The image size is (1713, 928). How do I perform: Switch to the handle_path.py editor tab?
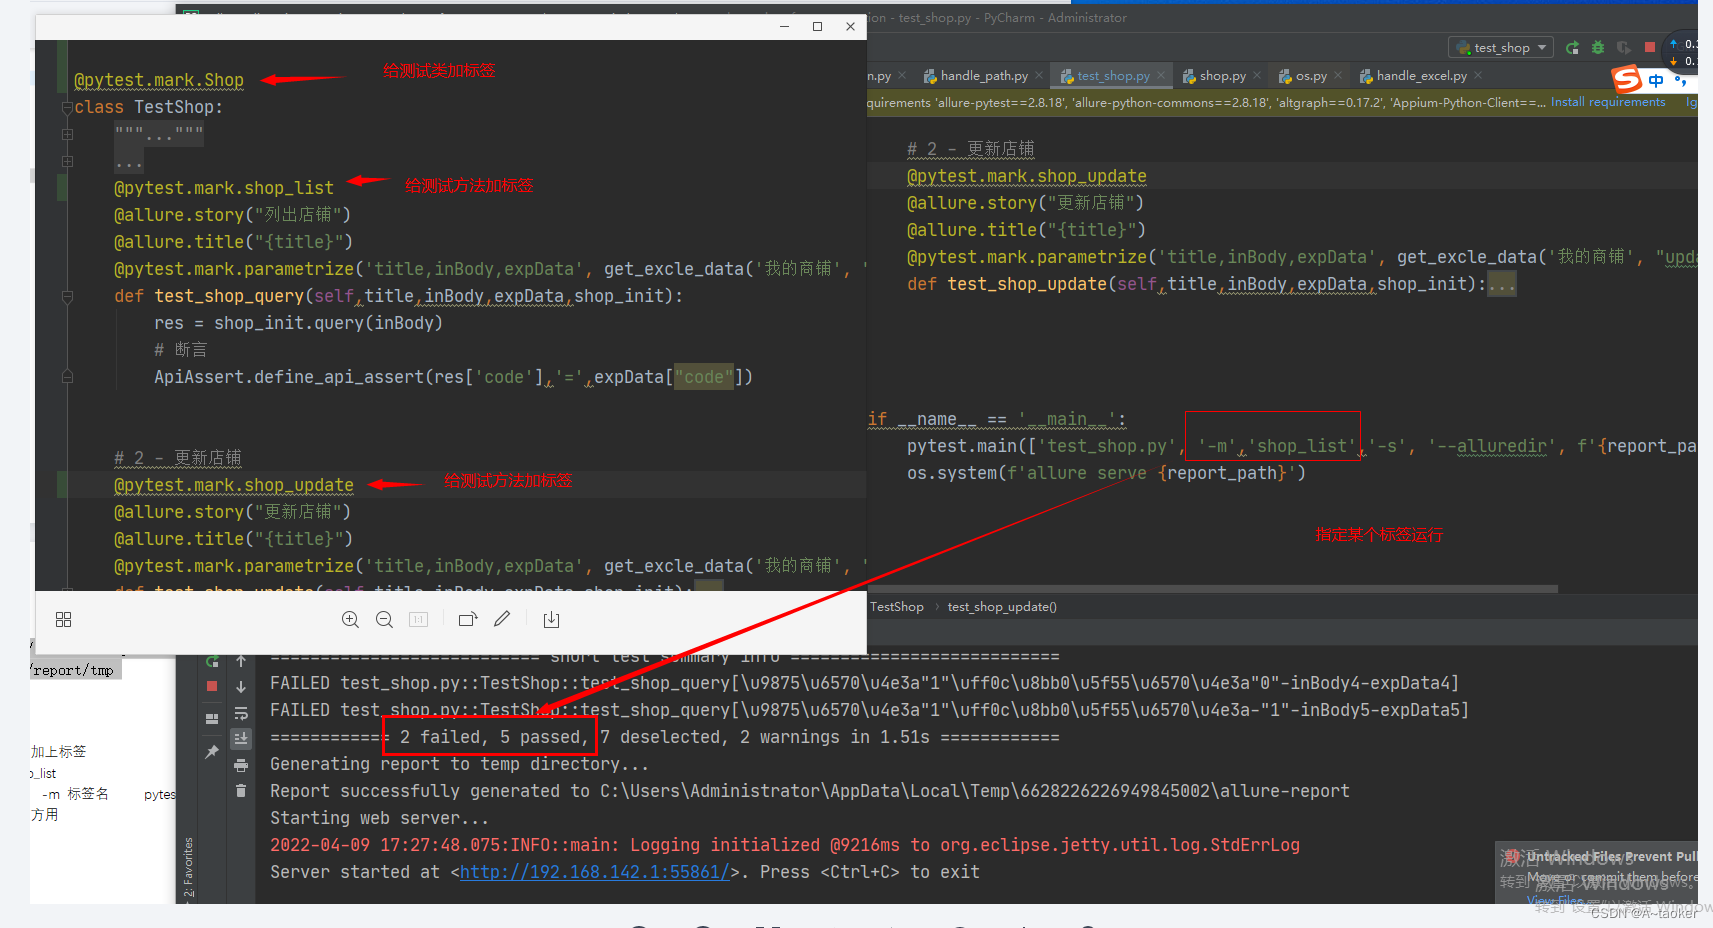(x=983, y=76)
